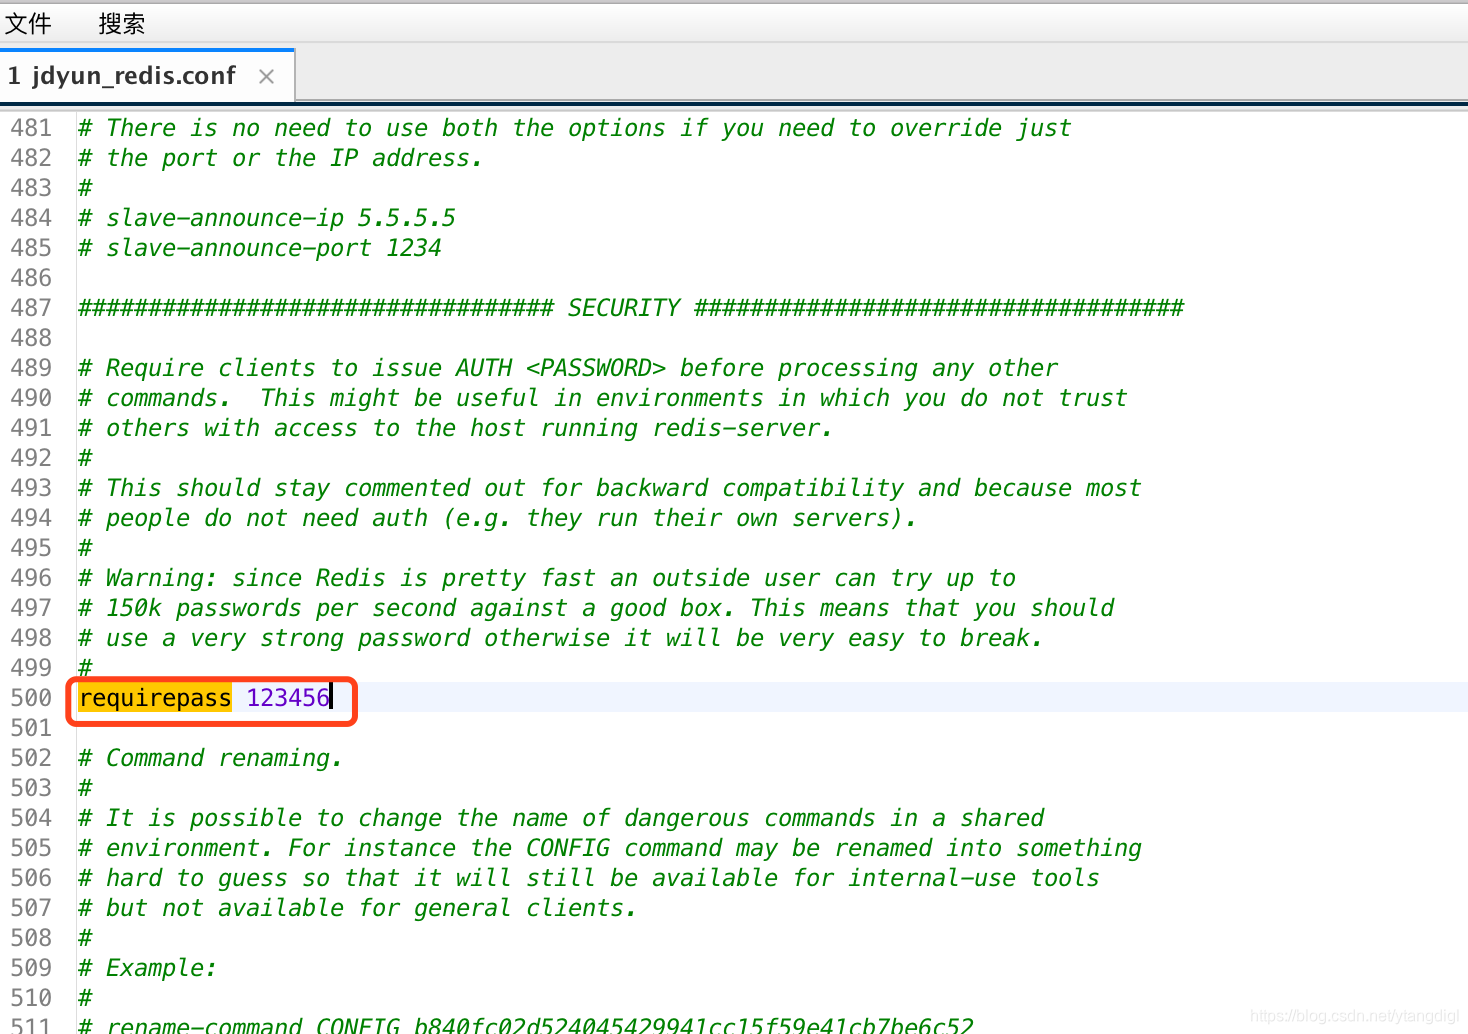Click line number 500 in gutter
Screen dimensions: 1468x1034
coord(31,698)
